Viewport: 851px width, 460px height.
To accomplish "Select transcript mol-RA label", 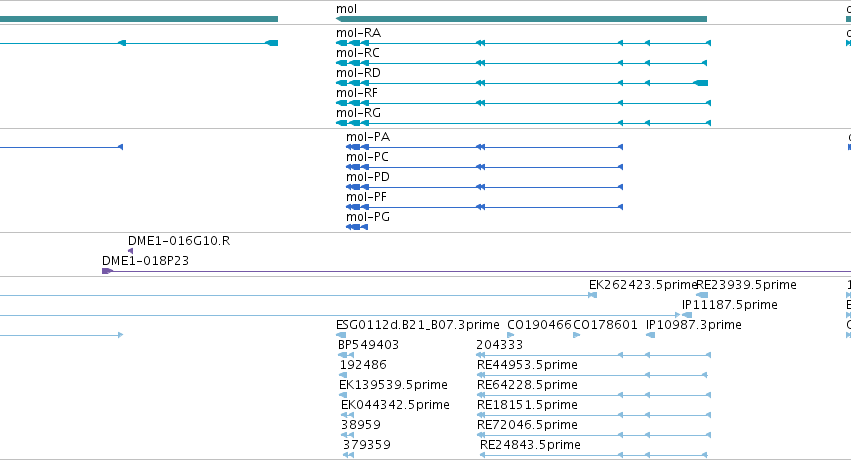I will click(x=358, y=33).
